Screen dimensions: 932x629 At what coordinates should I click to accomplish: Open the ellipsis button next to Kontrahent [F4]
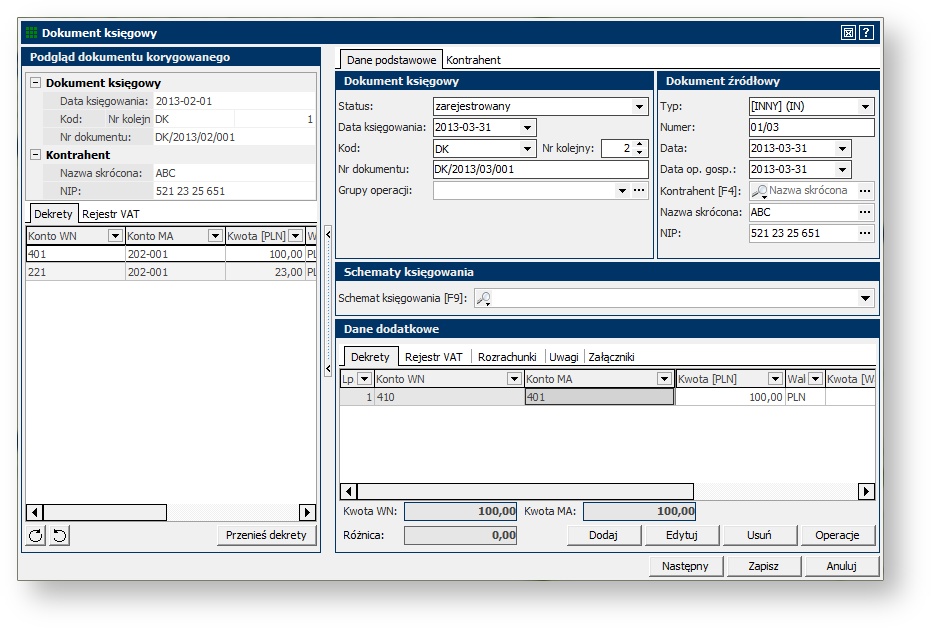point(865,191)
